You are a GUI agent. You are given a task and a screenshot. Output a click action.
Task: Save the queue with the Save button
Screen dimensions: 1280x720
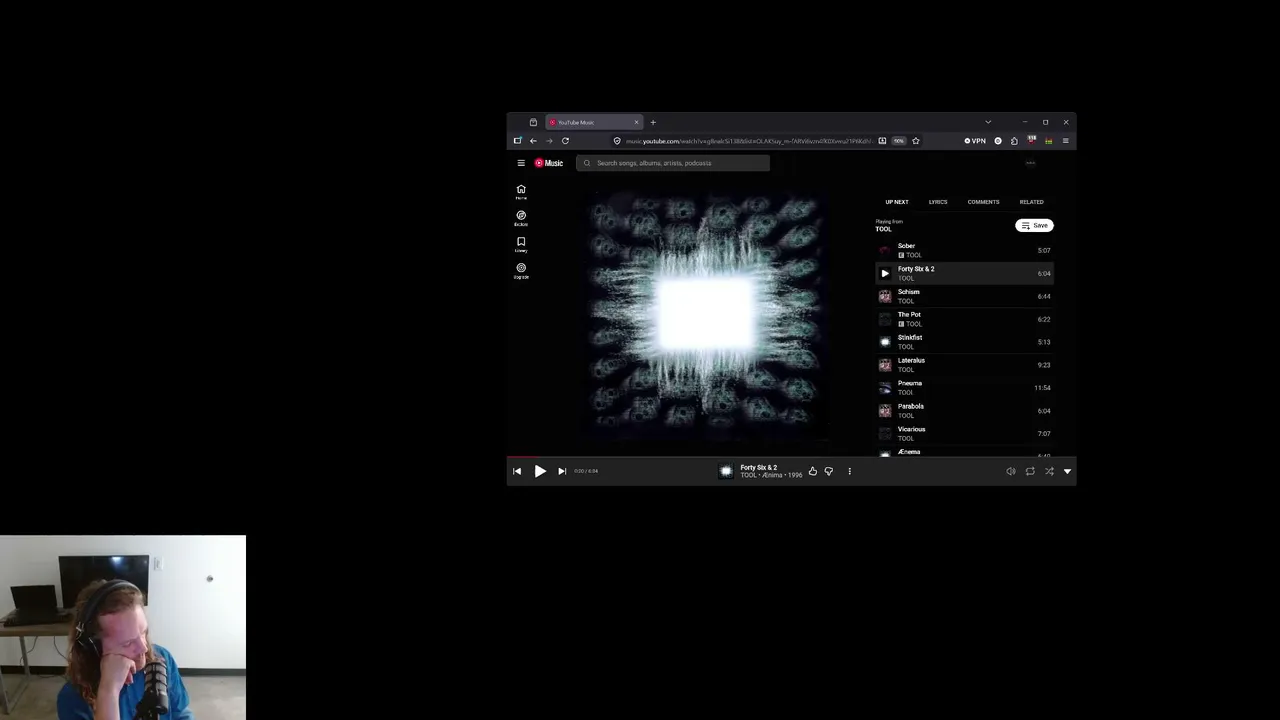click(1035, 226)
